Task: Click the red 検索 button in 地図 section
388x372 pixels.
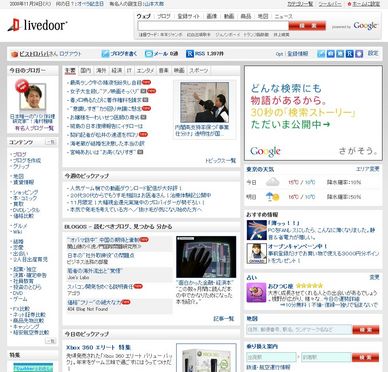Action: coord(366,330)
